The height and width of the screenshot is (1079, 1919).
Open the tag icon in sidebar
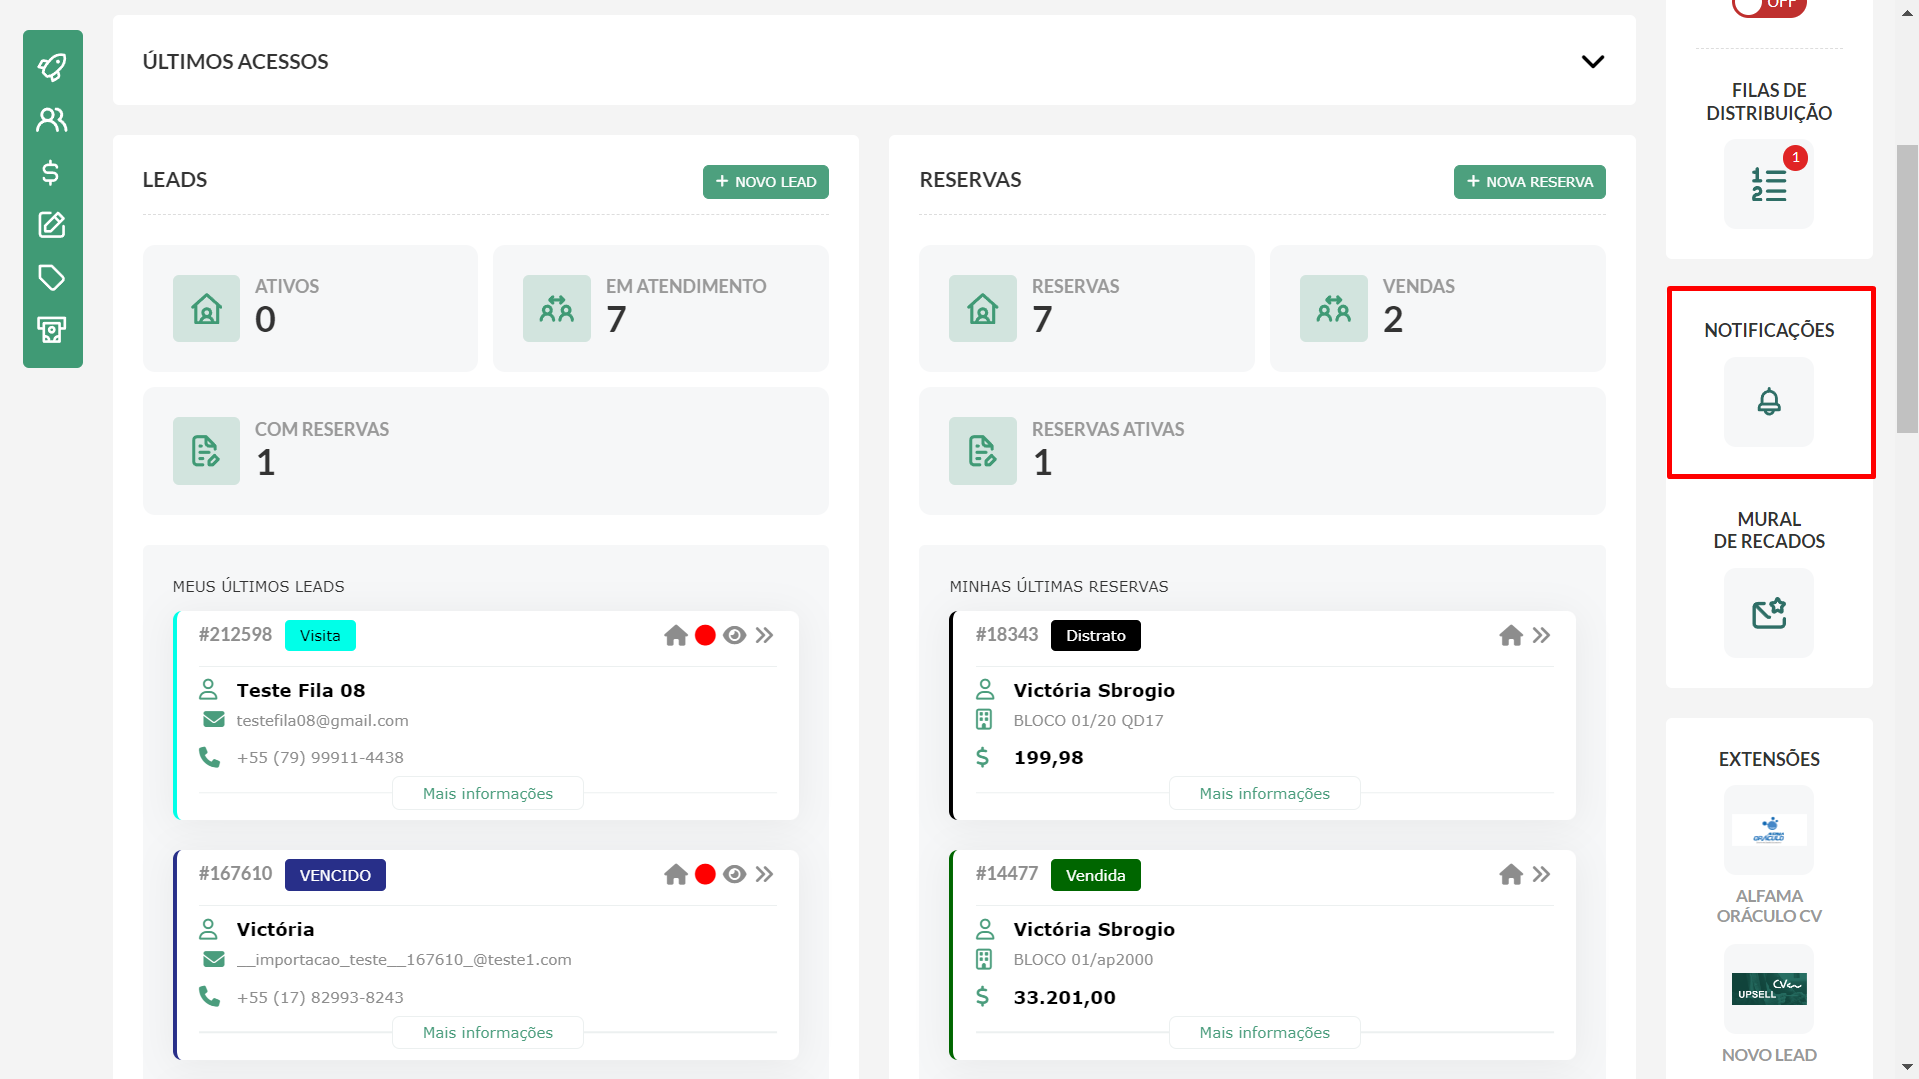pos(52,277)
